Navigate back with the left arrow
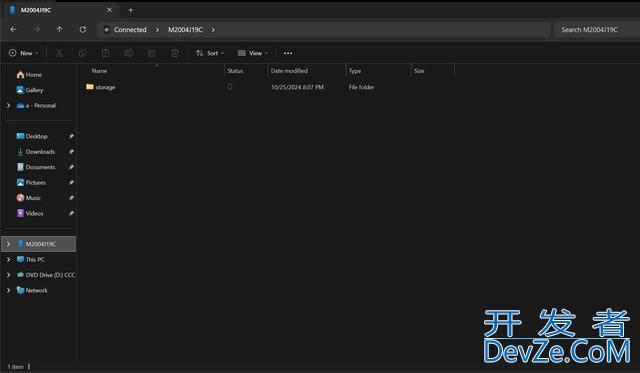640x373 pixels. coord(13,29)
